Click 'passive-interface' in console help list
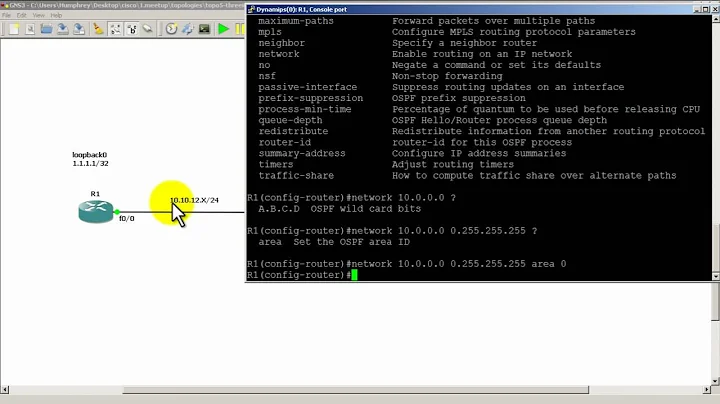The image size is (720, 404). click(x=307, y=87)
